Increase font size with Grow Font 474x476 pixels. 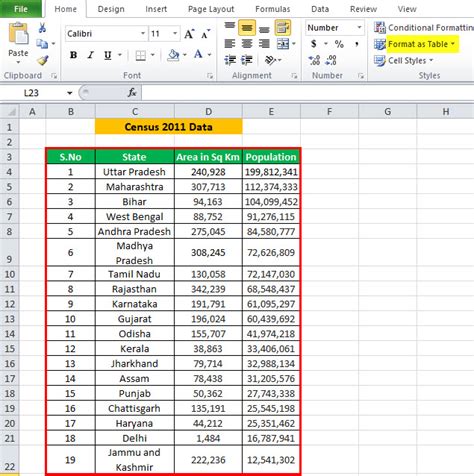click(x=189, y=34)
